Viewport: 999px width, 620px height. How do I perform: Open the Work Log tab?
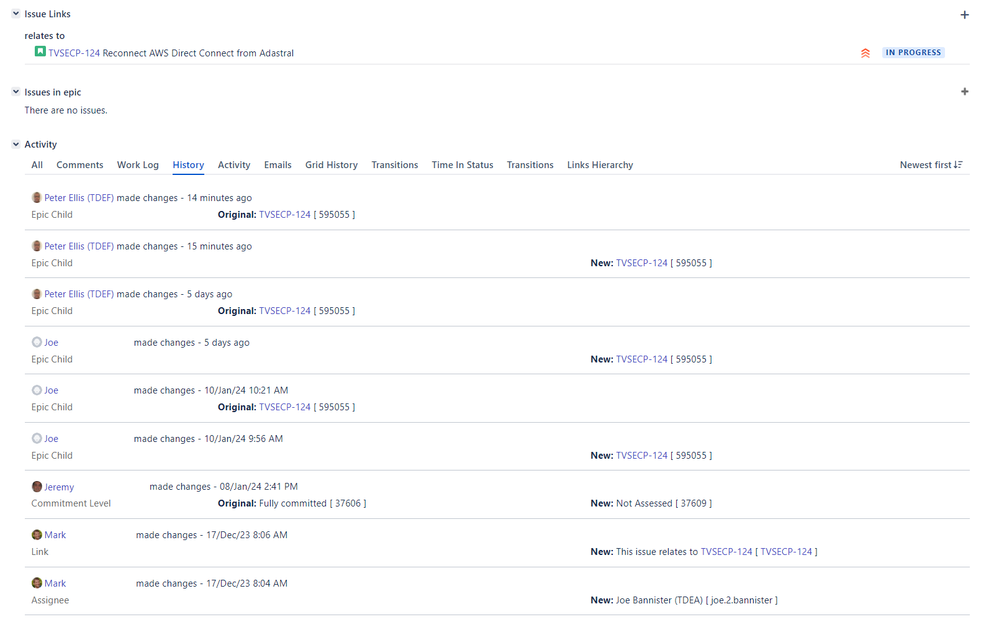pyautogui.click(x=138, y=164)
